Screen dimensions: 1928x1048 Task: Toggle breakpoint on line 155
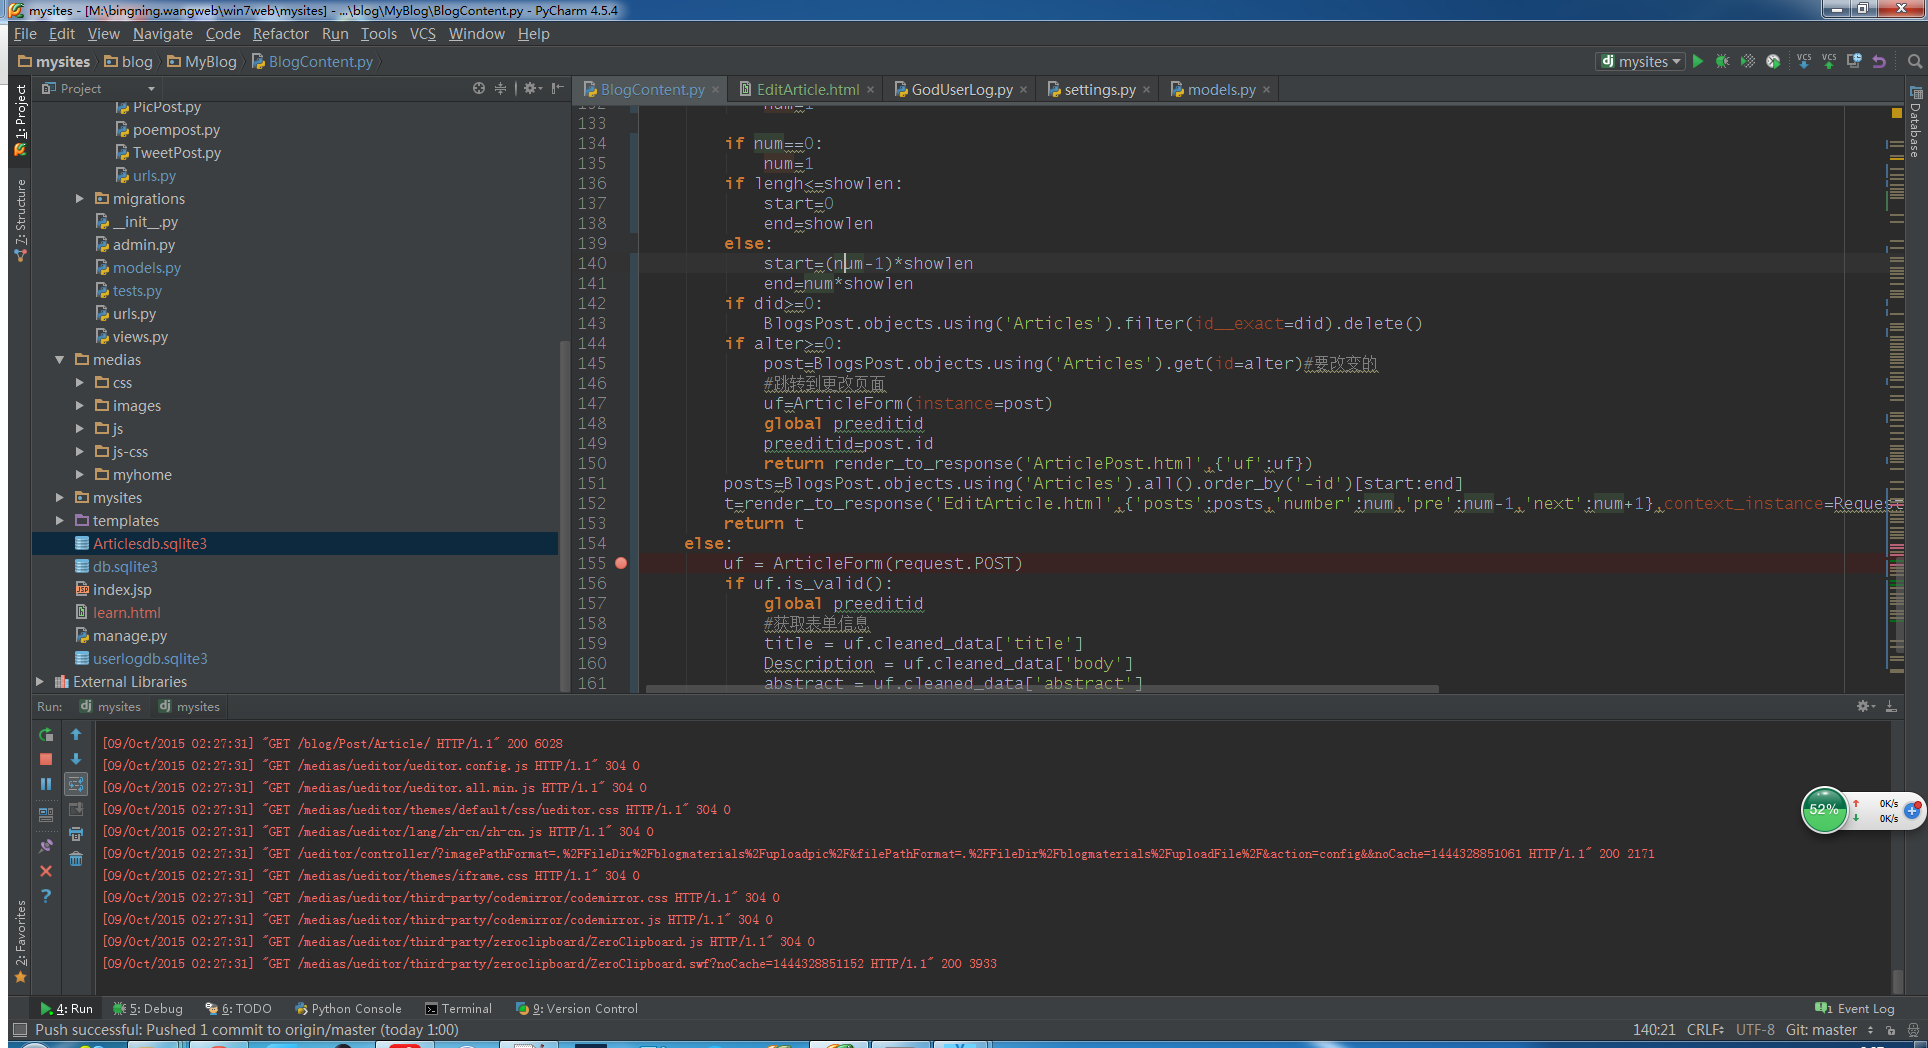(x=621, y=563)
